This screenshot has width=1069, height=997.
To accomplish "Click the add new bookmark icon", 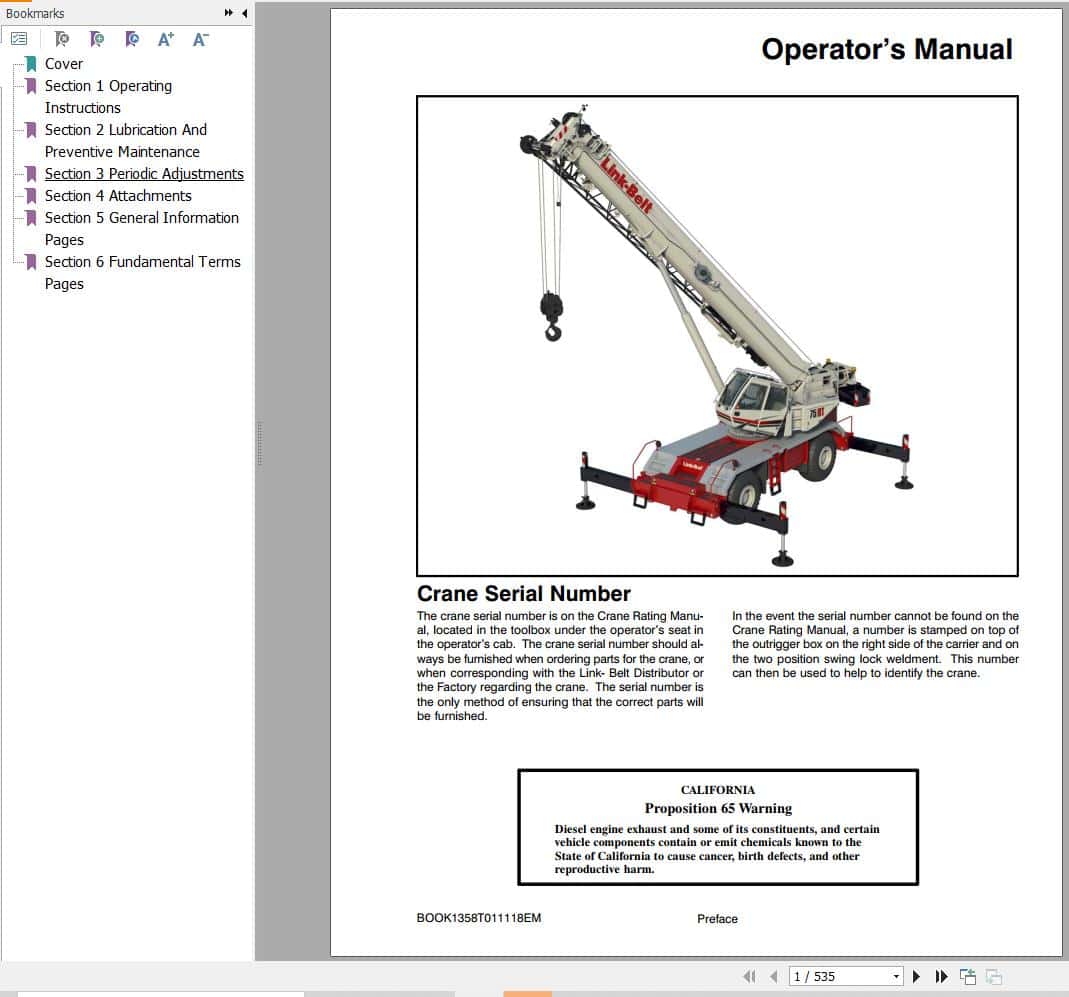I will [x=97, y=39].
